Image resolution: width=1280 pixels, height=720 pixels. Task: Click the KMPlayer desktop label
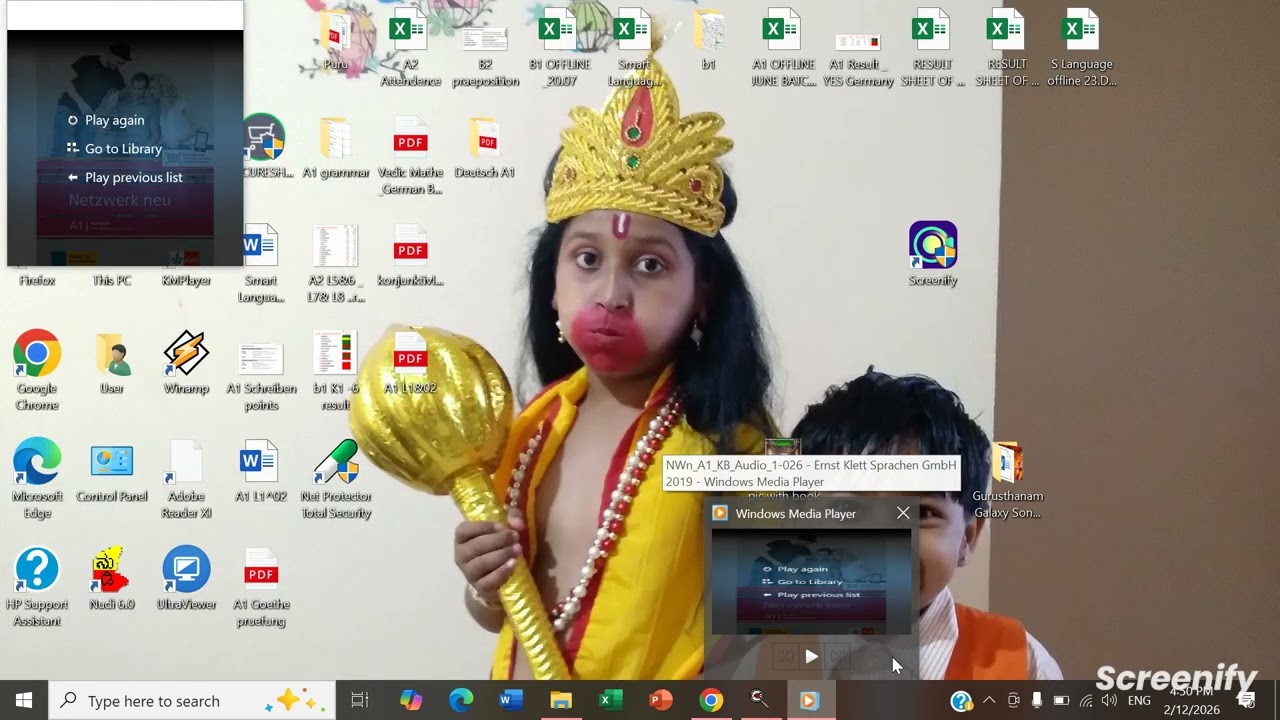coord(186,280)
